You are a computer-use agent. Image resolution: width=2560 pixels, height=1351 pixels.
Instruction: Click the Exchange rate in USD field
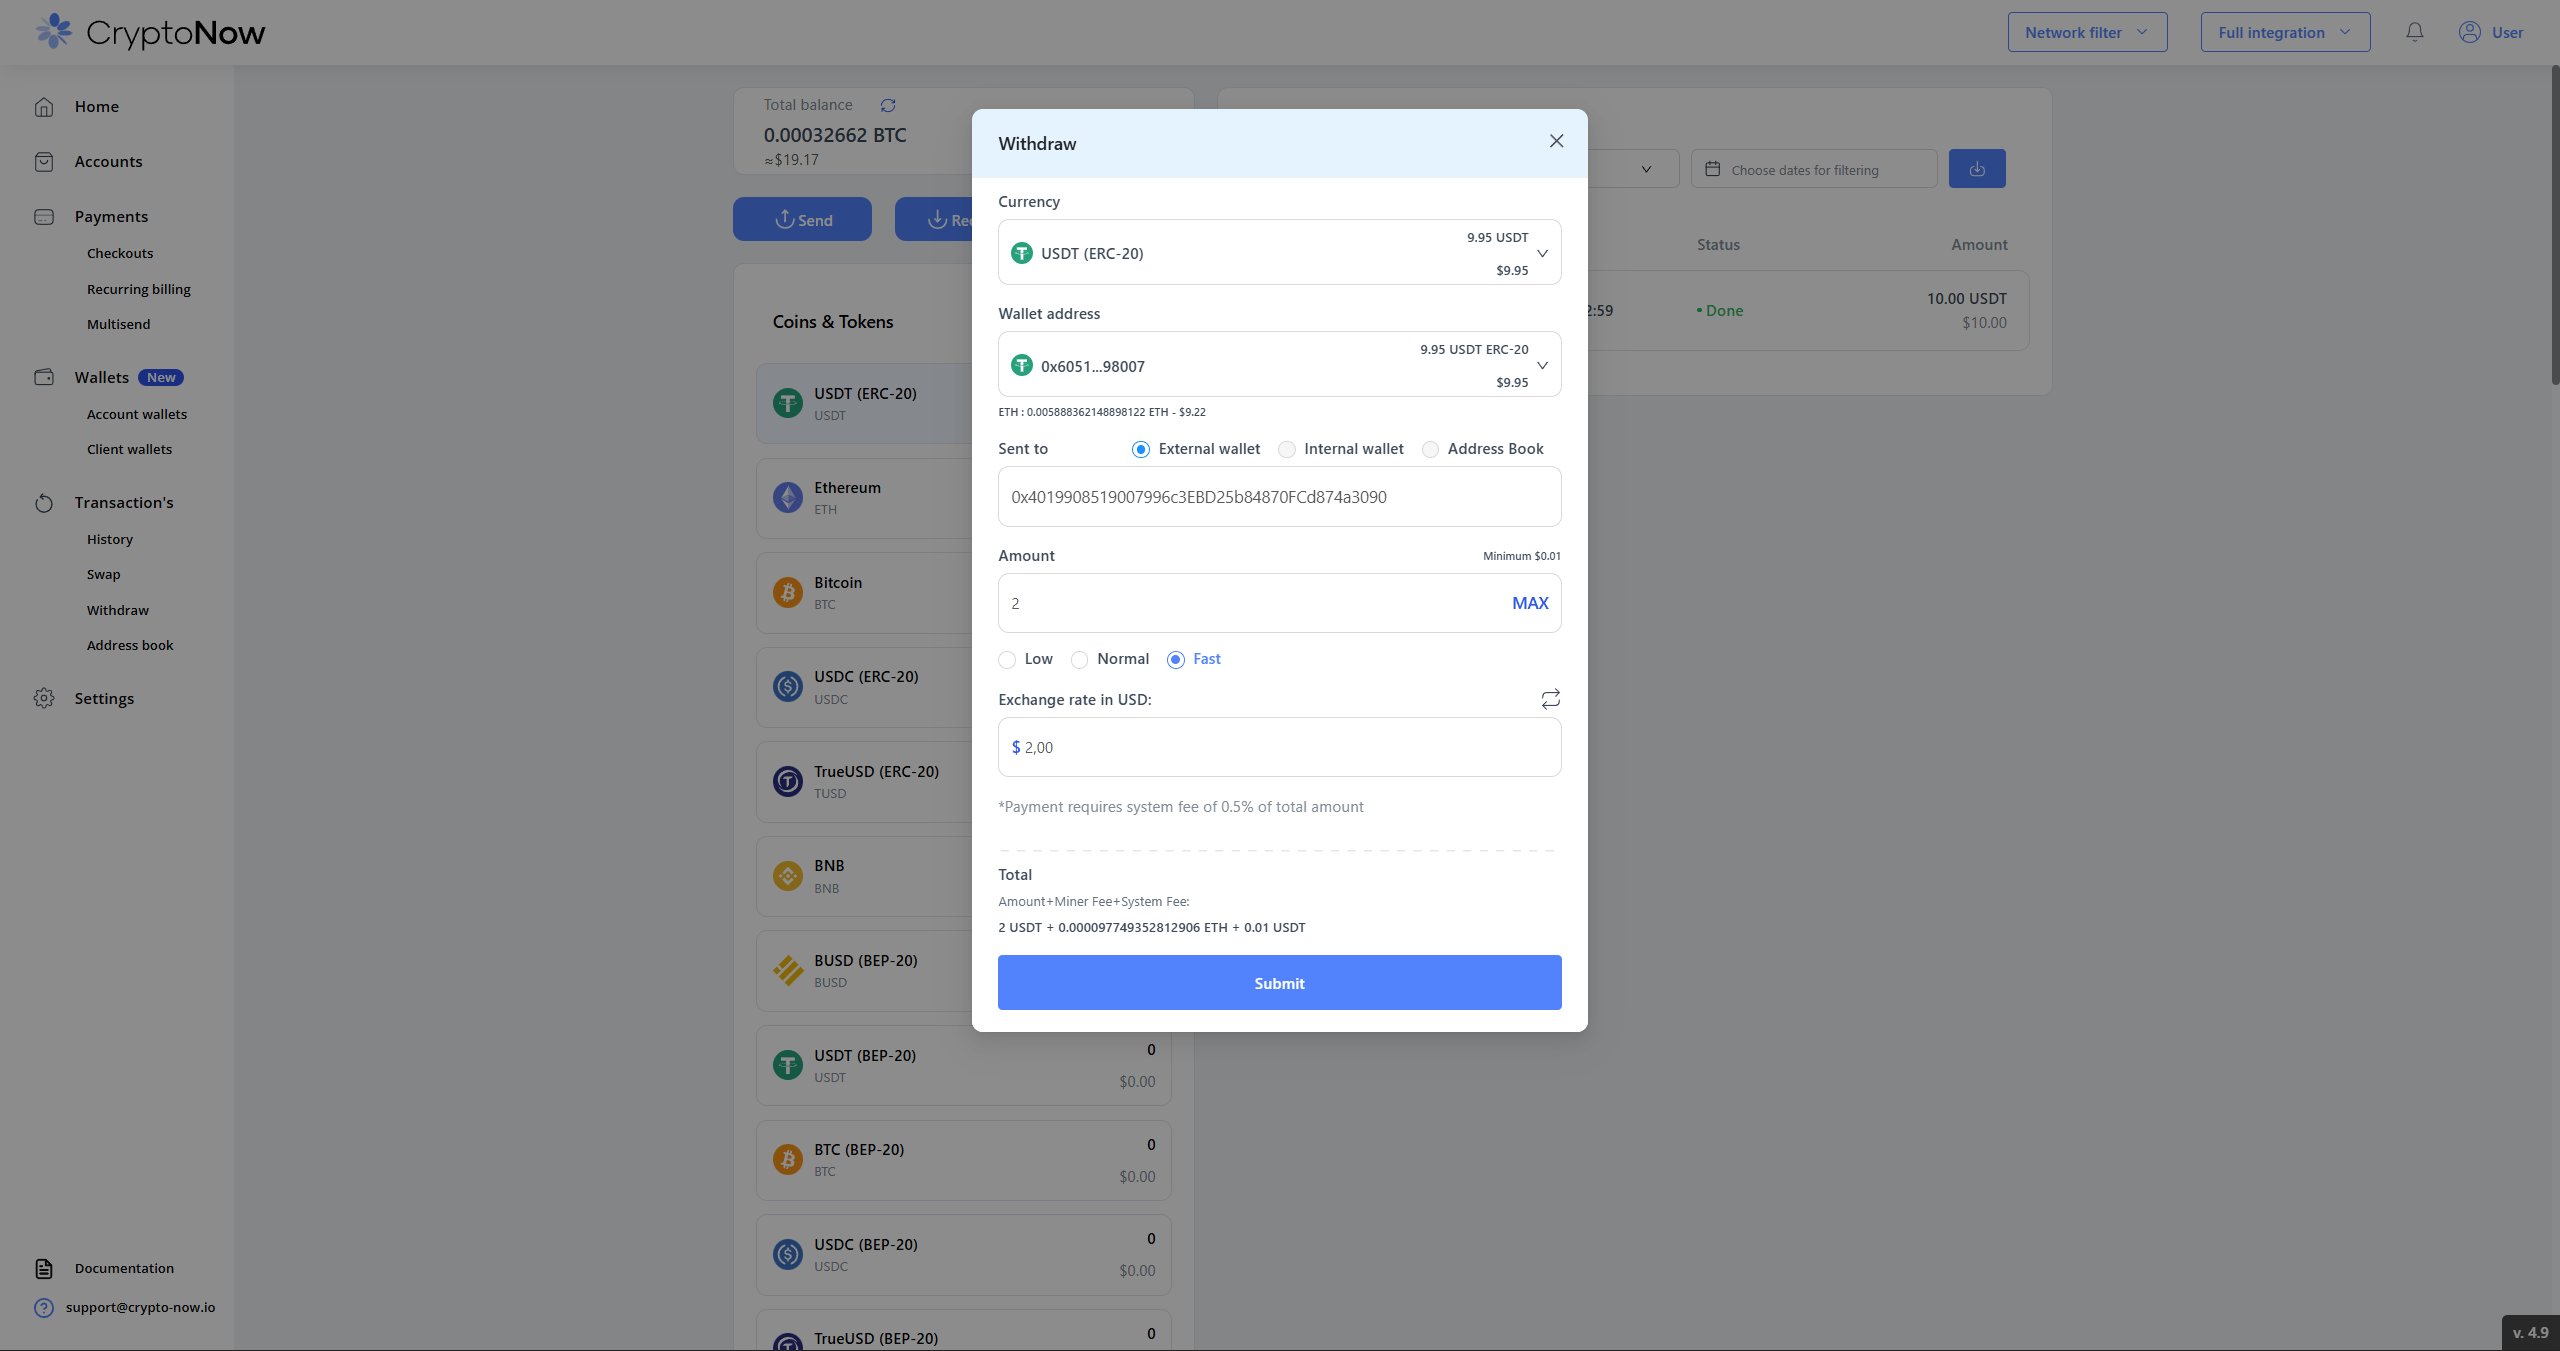(1279, 747)
